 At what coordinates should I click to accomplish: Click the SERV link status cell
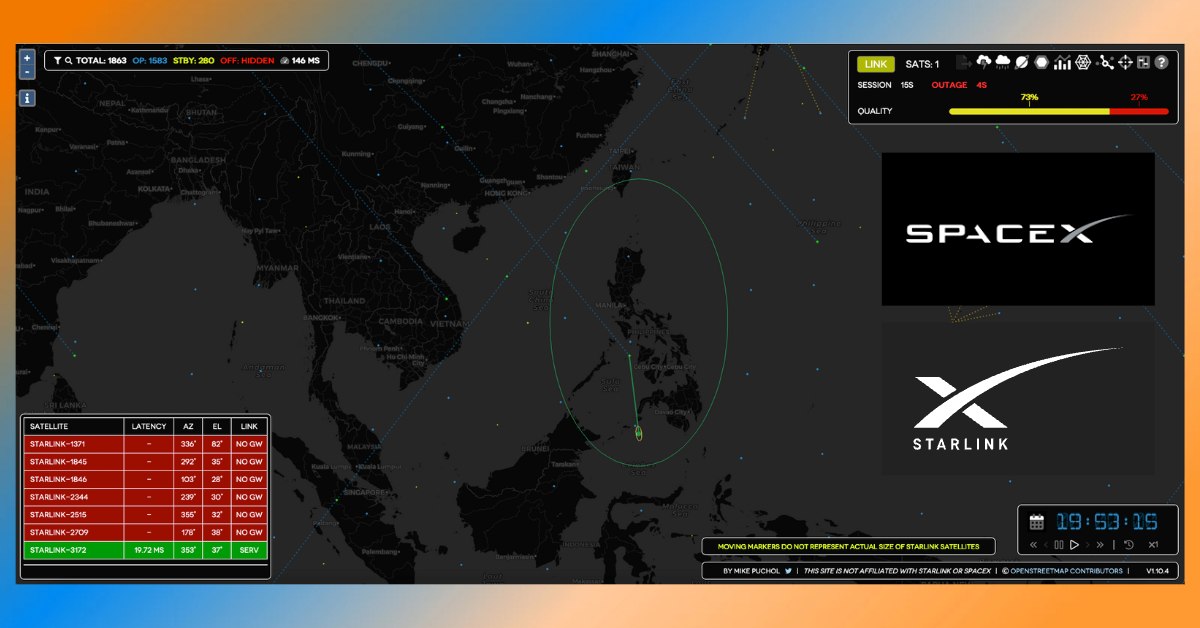tap(248, 551)
